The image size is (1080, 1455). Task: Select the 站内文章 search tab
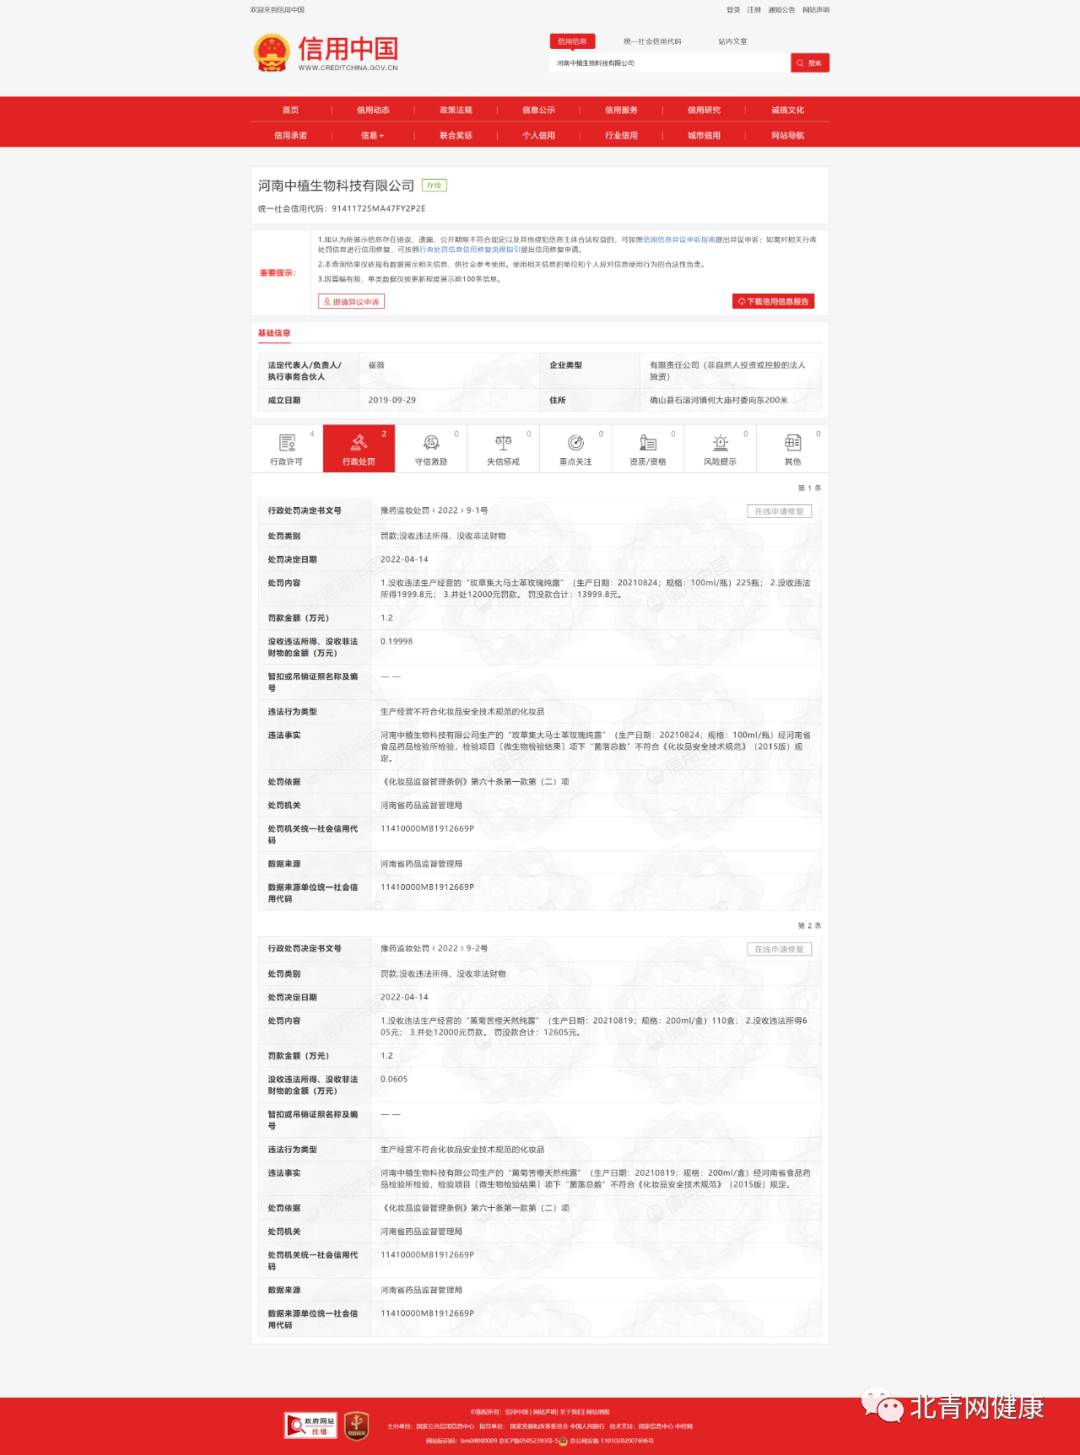pyautogui.click(x=733, y=42)
